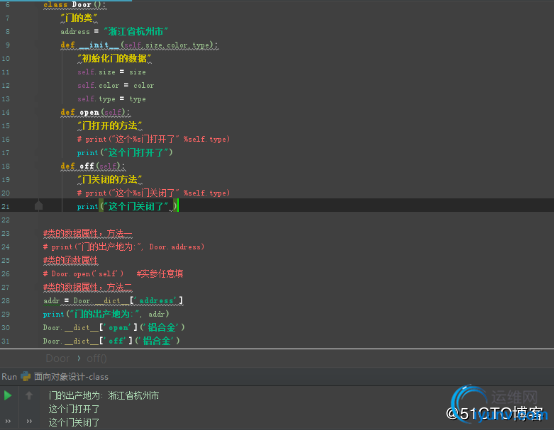
Task: Click the "门打开的方法" docstring
Action: (x=110, y=126)
